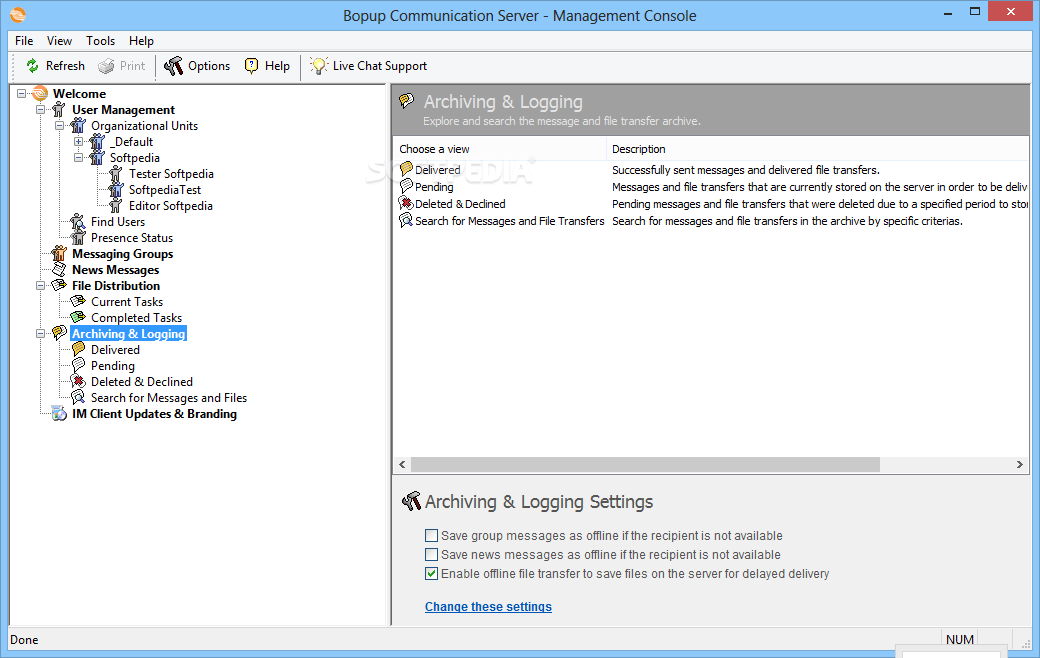Screen dimensions: 1040x658
Task: Click the Deleted & Declined icon in view list
Action: pos(407,204)
